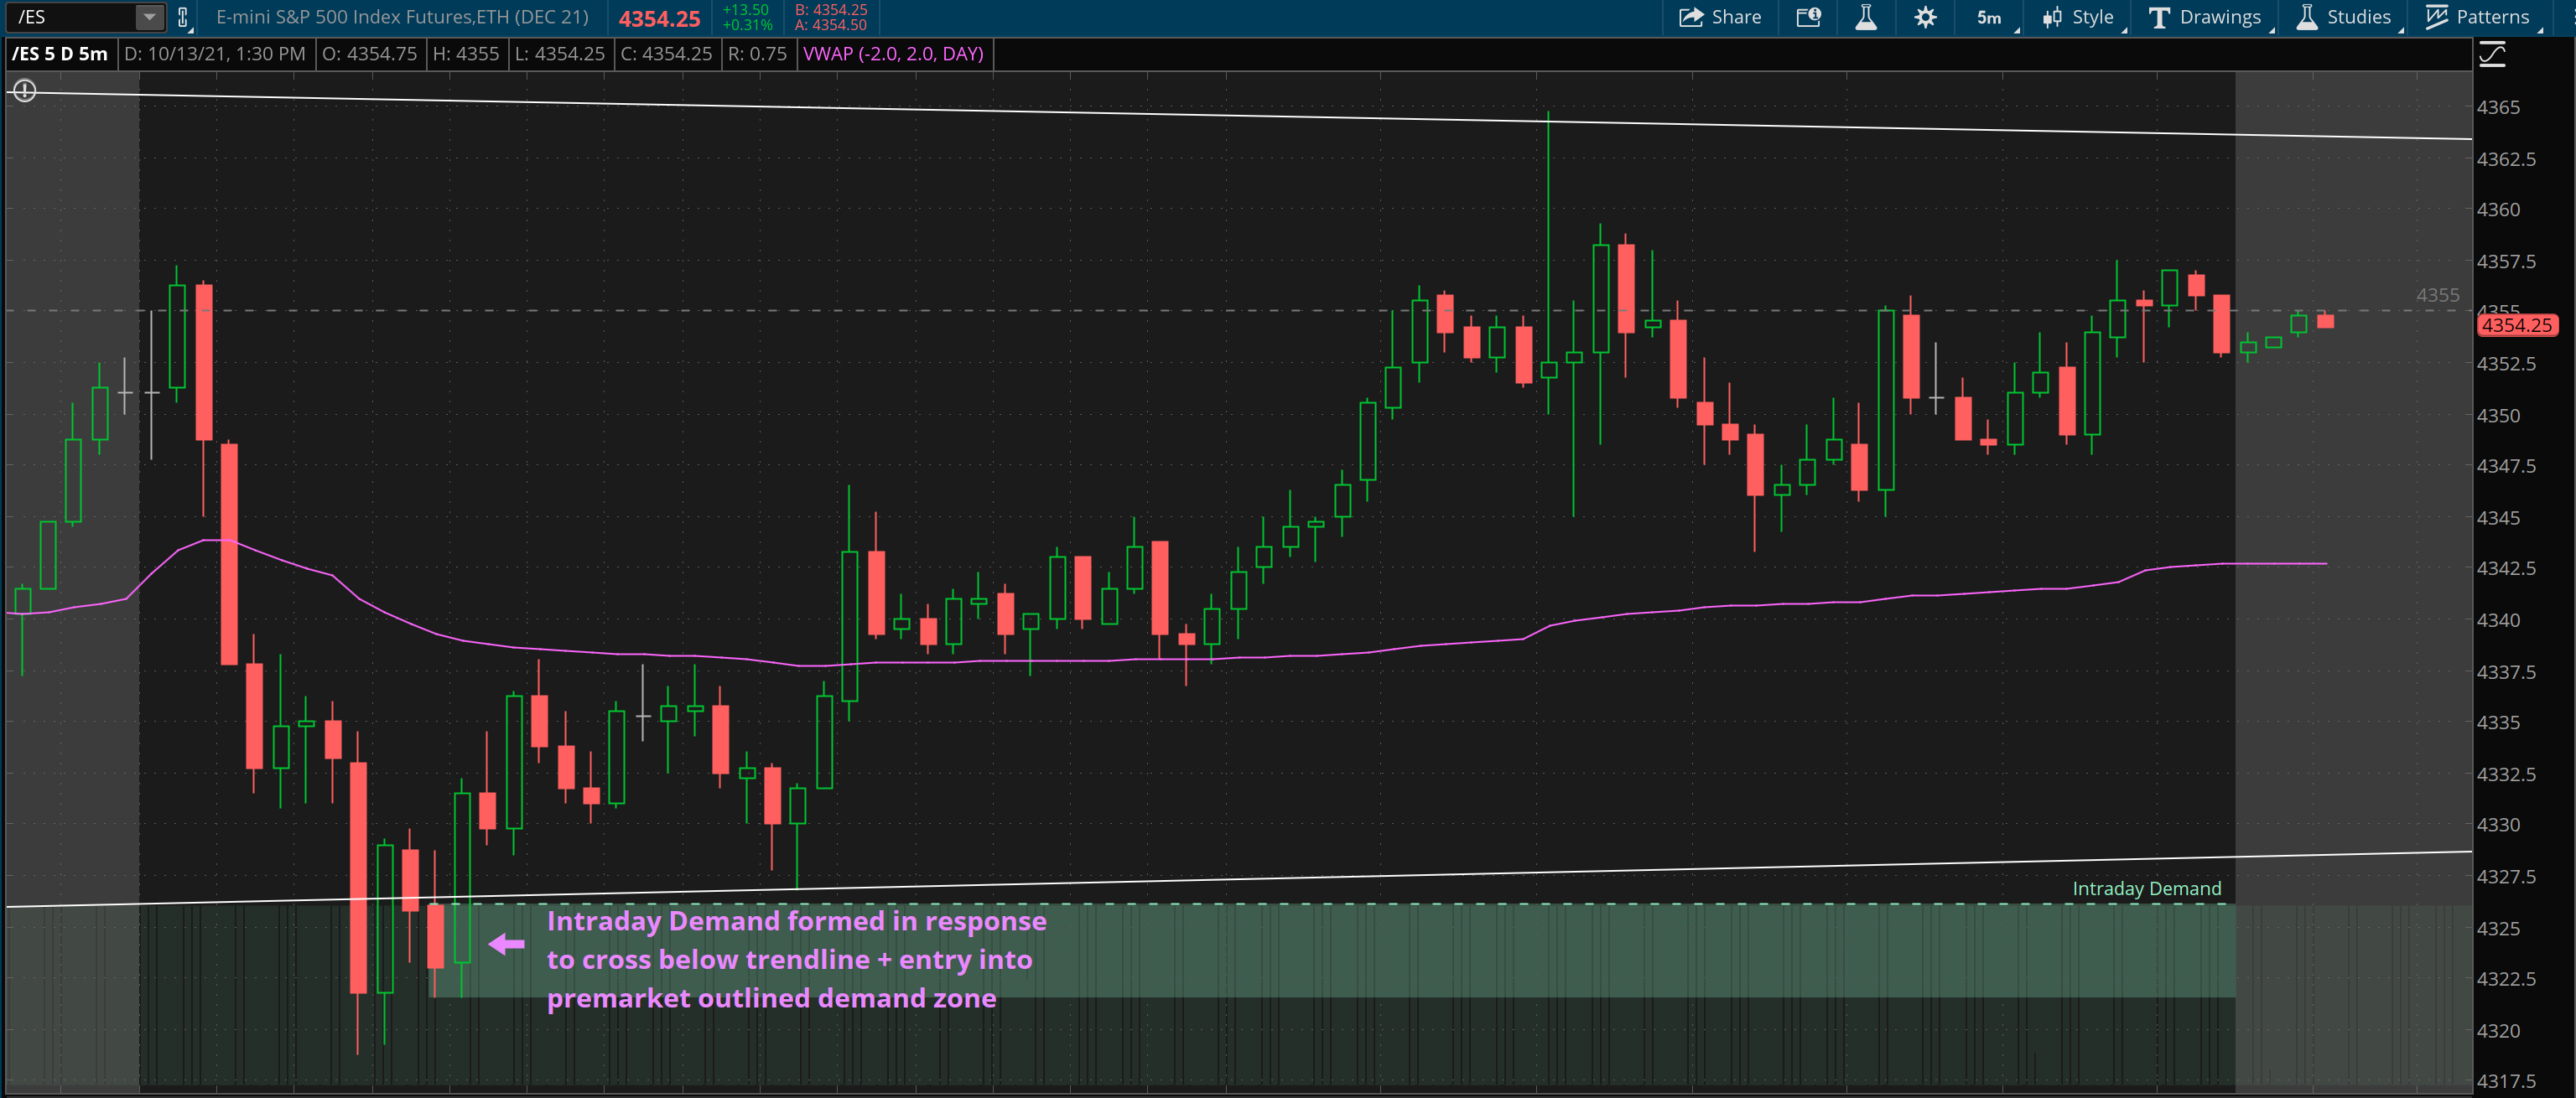Open the 5m timeframe dropdown
The height and width of the screenshot is (1098, 2576).
(1988, 17)
